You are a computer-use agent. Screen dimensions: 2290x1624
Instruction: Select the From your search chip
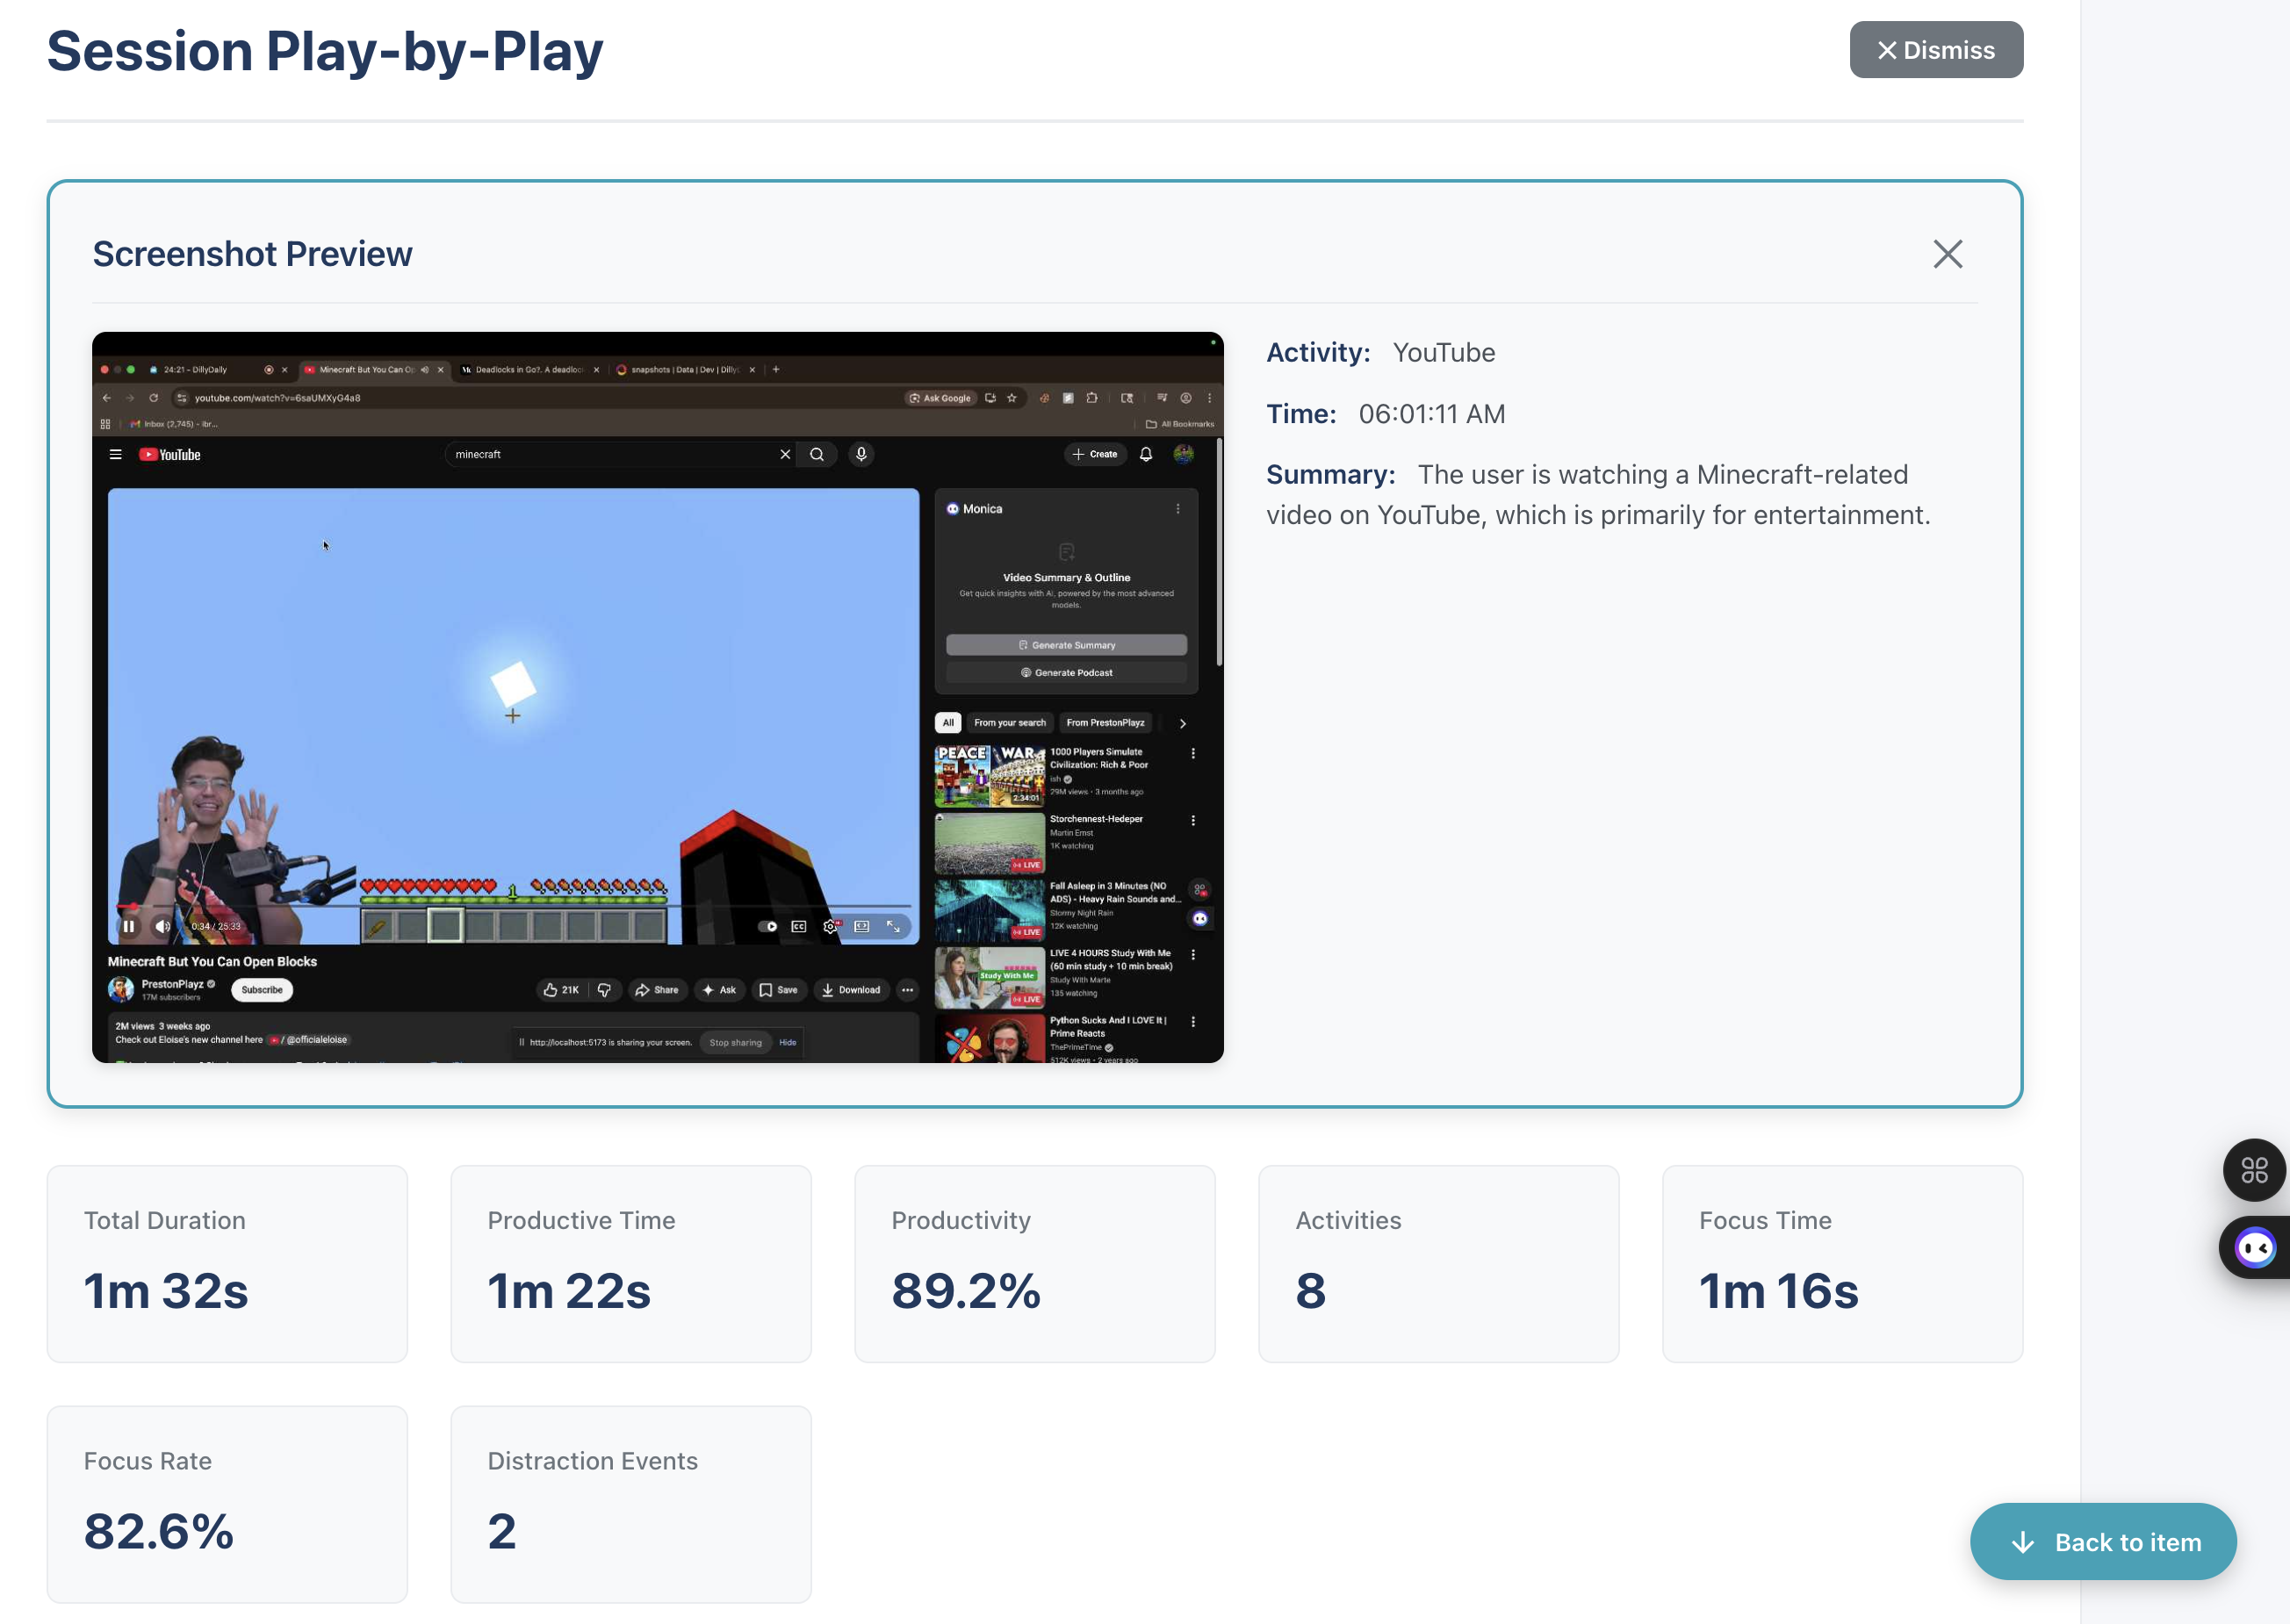click(1009, 723)
